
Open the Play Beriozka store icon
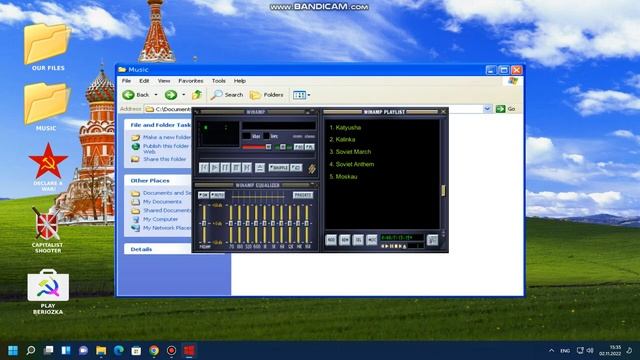coord(48,291)
